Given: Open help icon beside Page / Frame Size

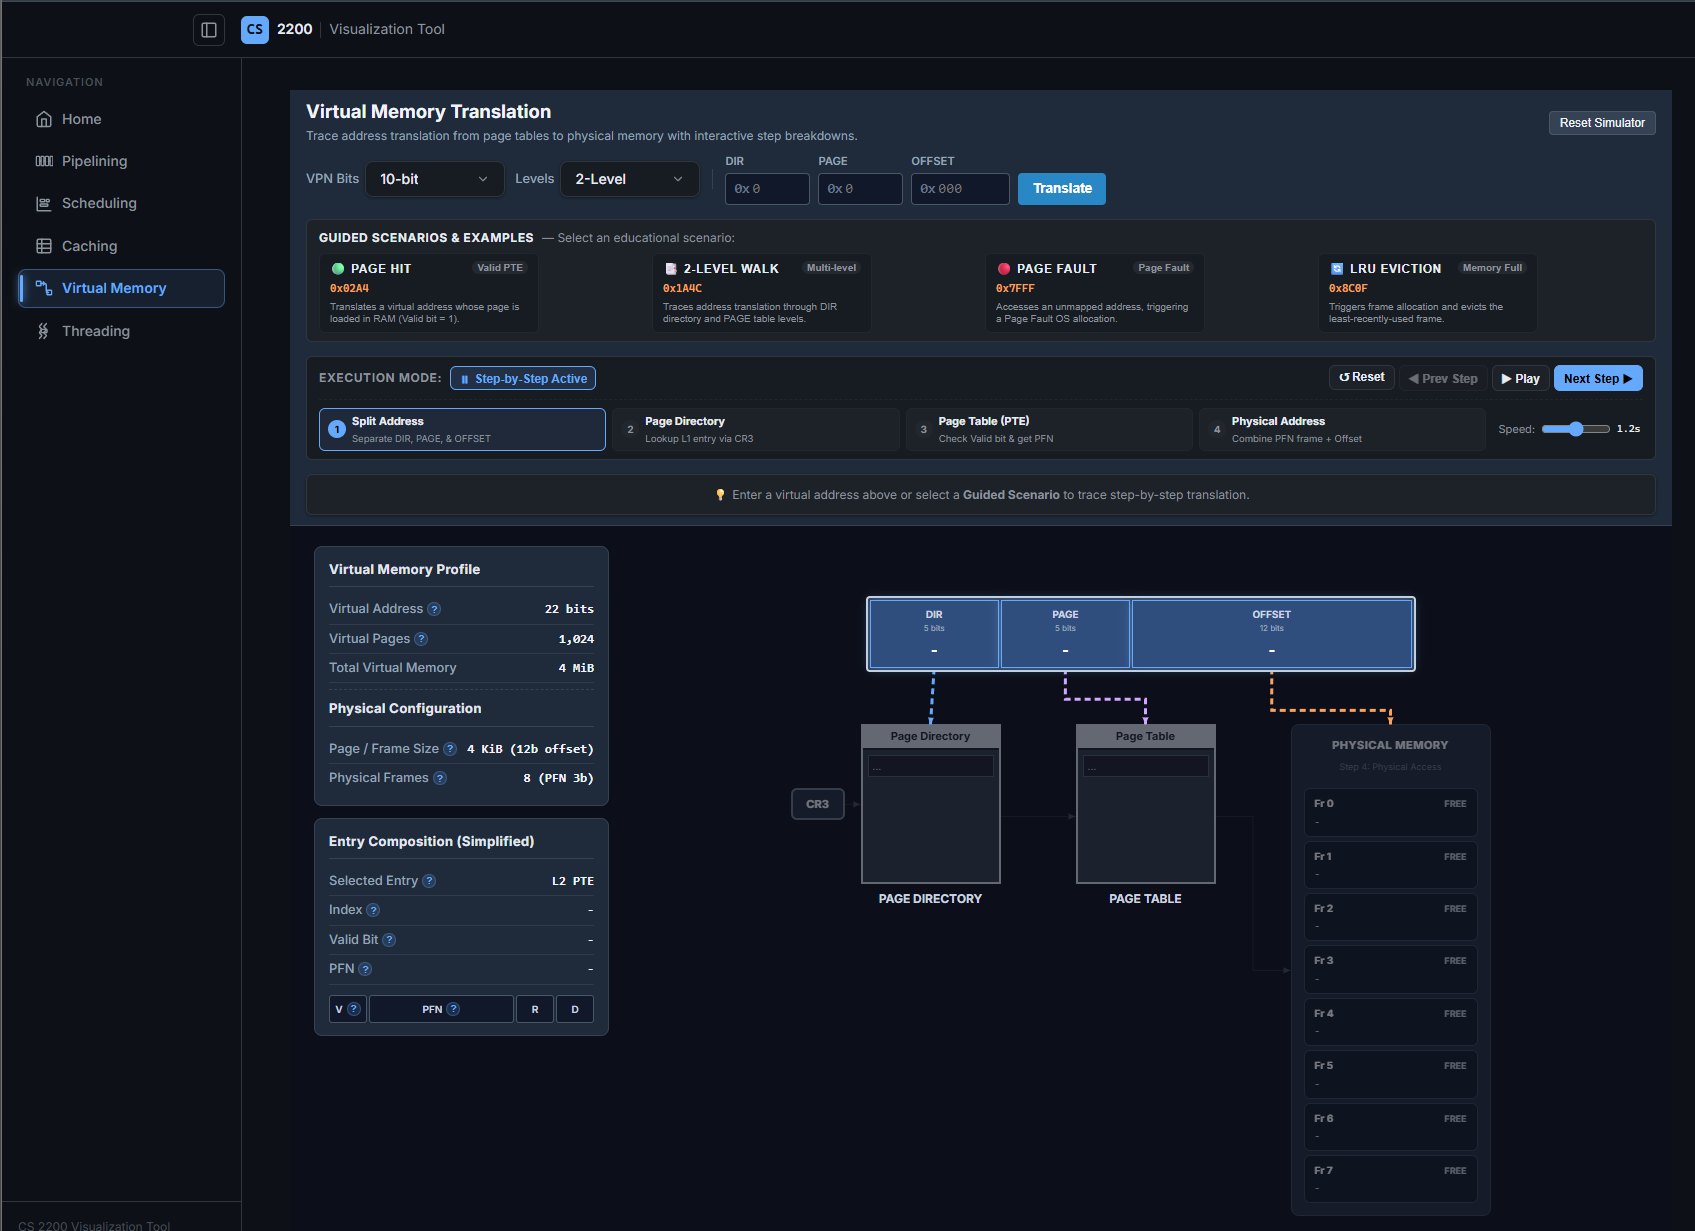Looking at the screenshot, I should pyautogui.click(x=450, y=749).
